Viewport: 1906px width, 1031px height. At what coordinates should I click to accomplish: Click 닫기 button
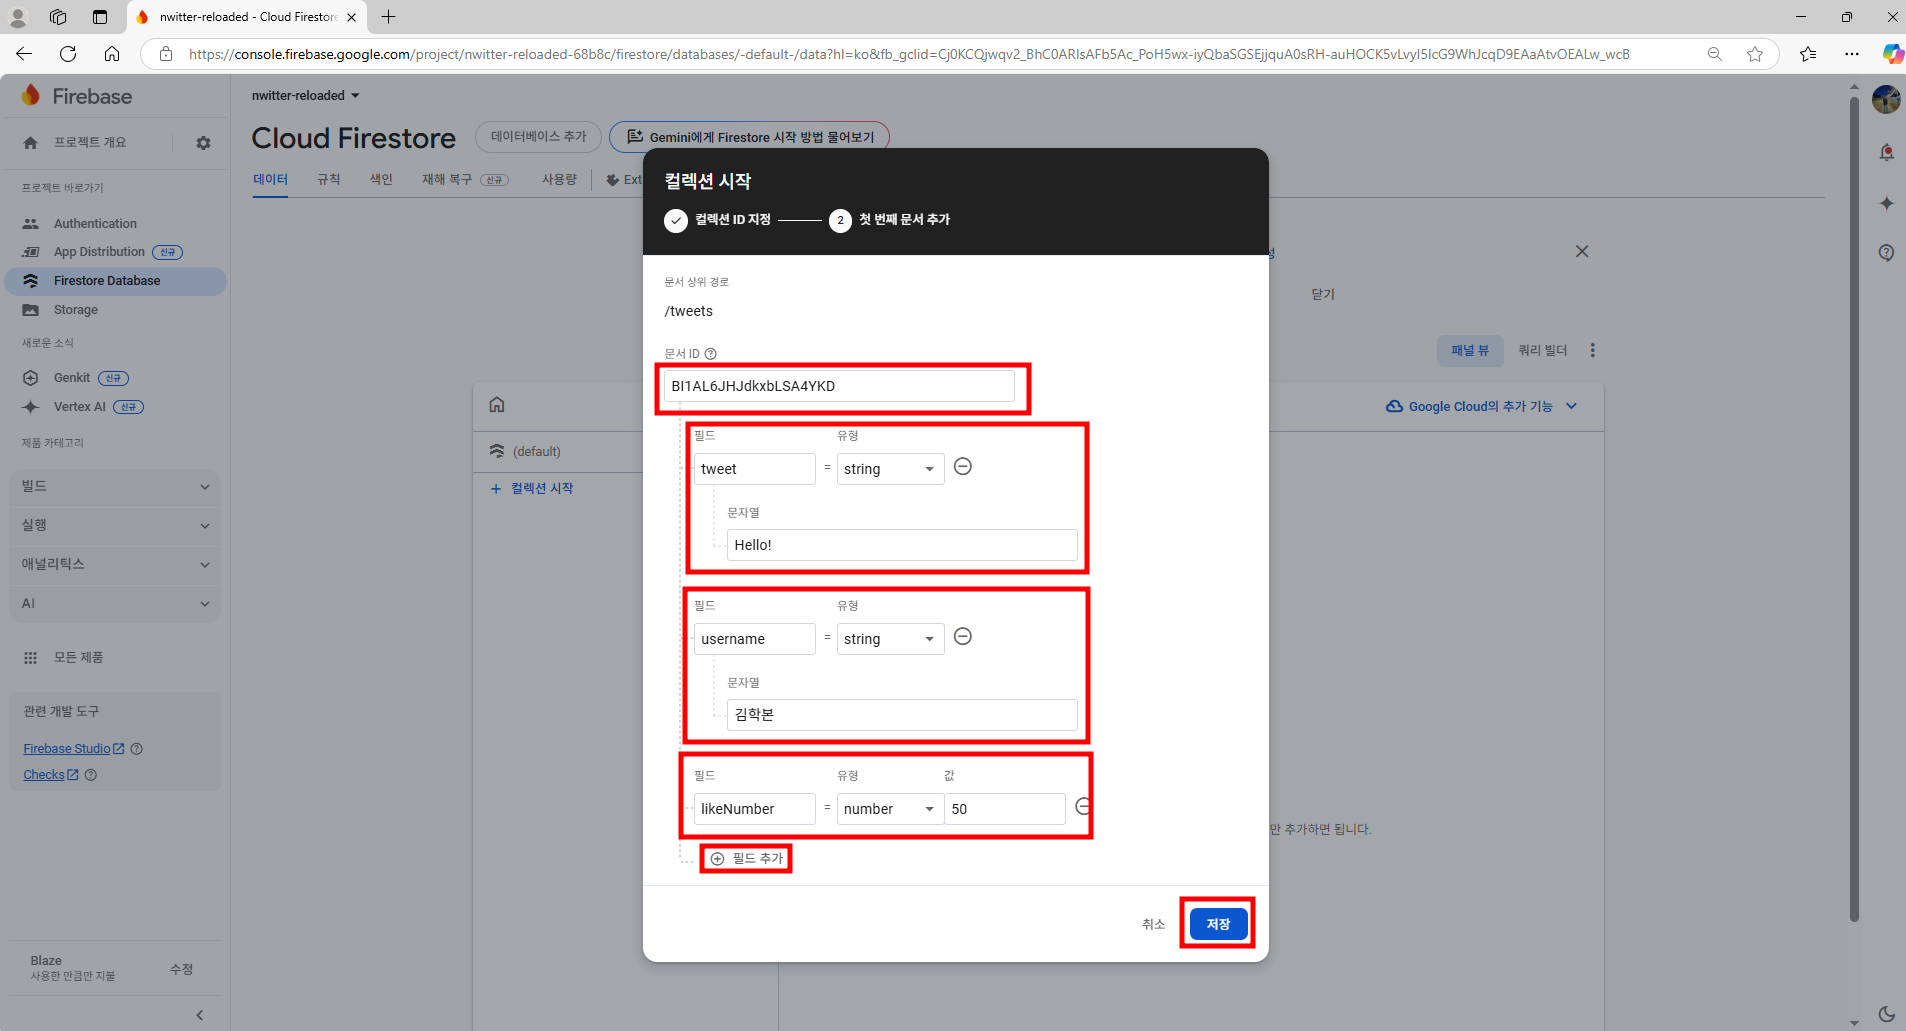pyautogui.click(x=1323, y=294)
